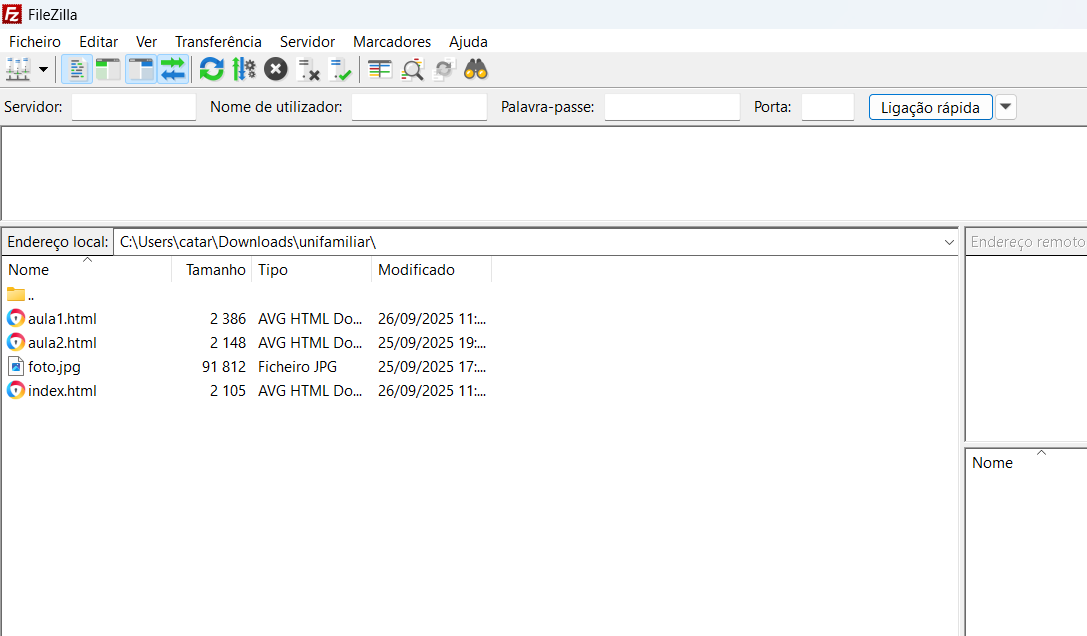Click the Ligação rápida button
1087x636 pixels.
click(x=930, y=107)
